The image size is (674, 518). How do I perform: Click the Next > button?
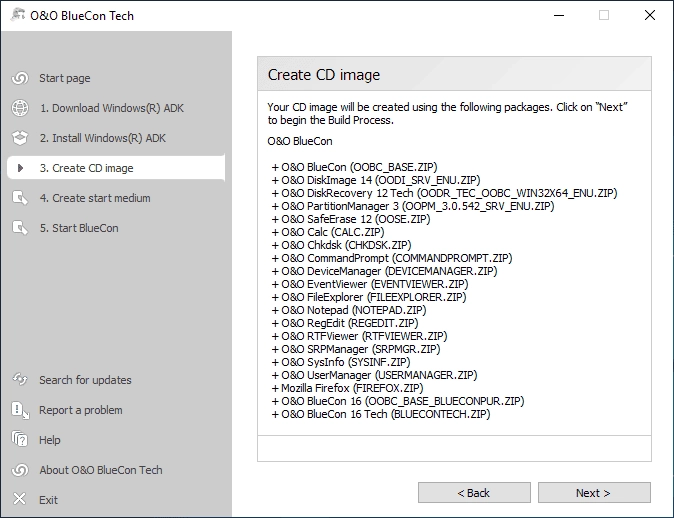(594, 493)
